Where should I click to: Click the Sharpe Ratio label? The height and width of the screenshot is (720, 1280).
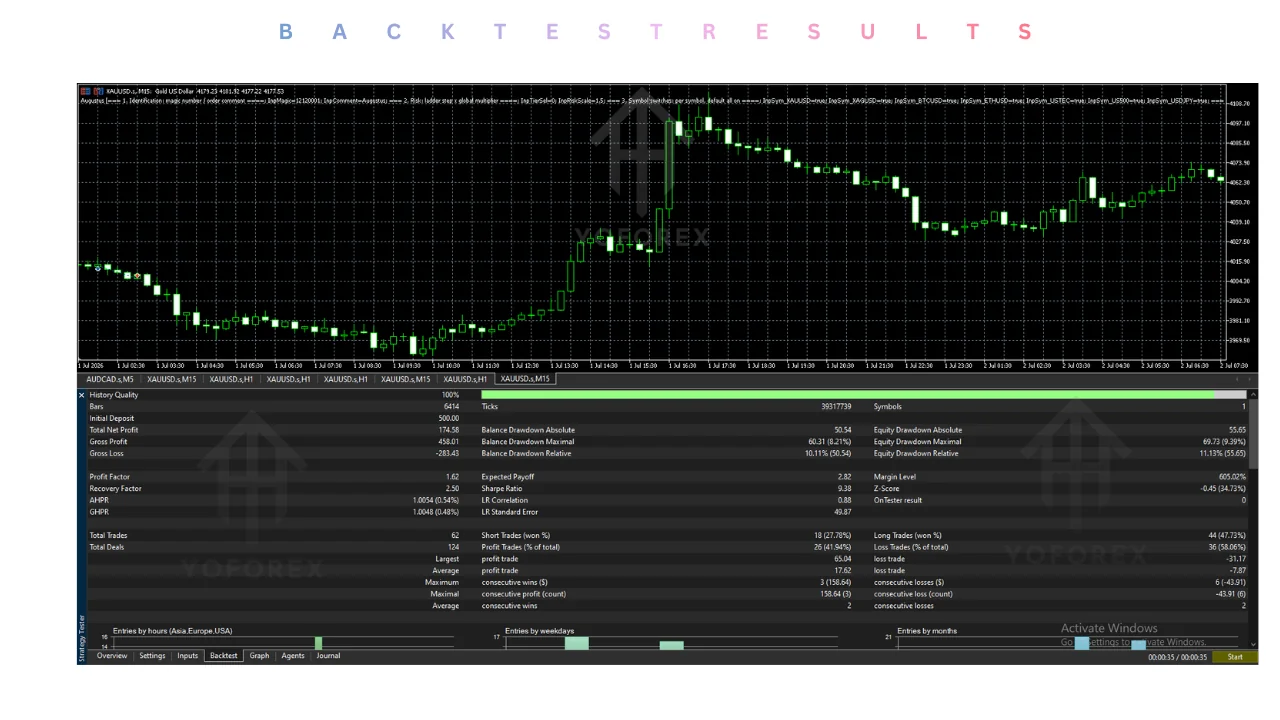503,489
